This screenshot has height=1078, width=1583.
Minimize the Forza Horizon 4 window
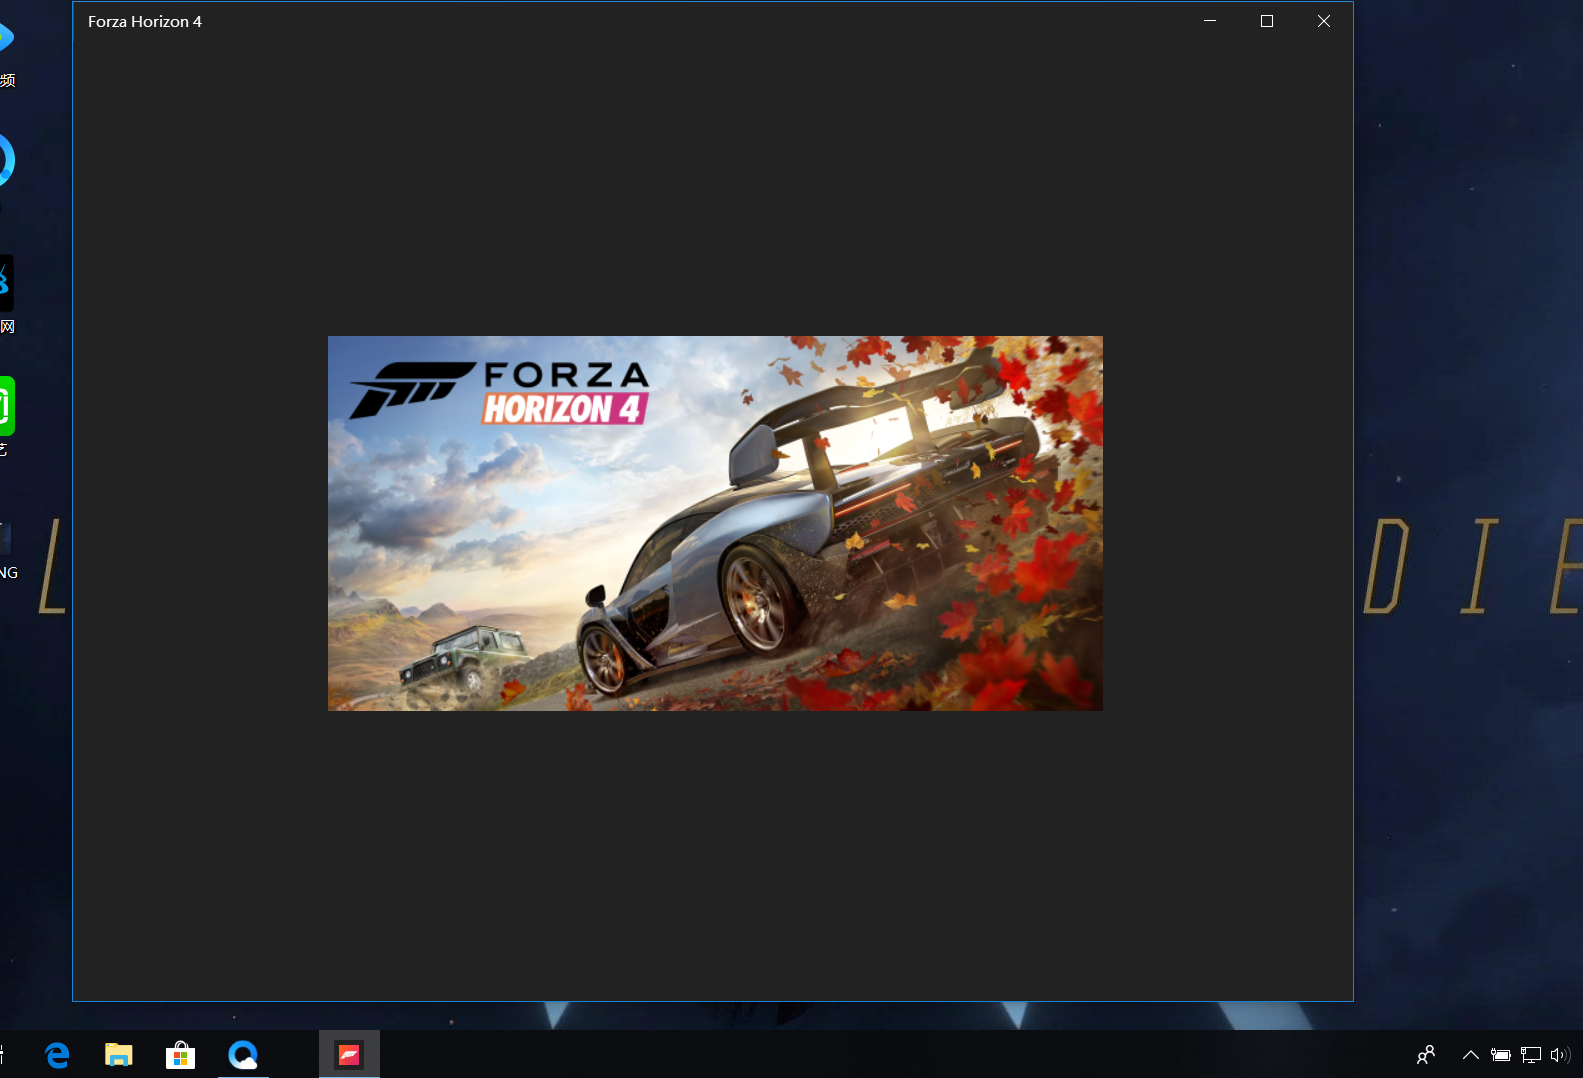click(1210, 21)
